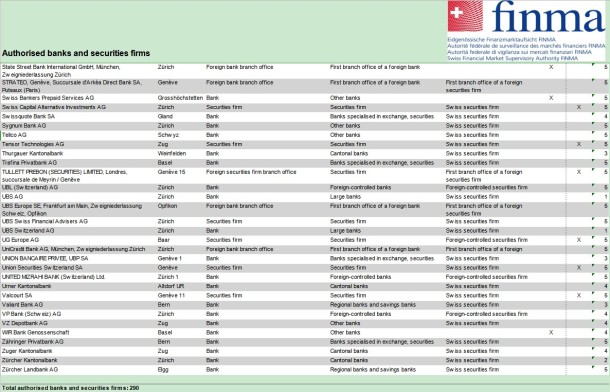The height and width of the screenshot is (392, 610).
Task: Select Swiss Capital Alternative Investments AG
Action: point(54,107)
